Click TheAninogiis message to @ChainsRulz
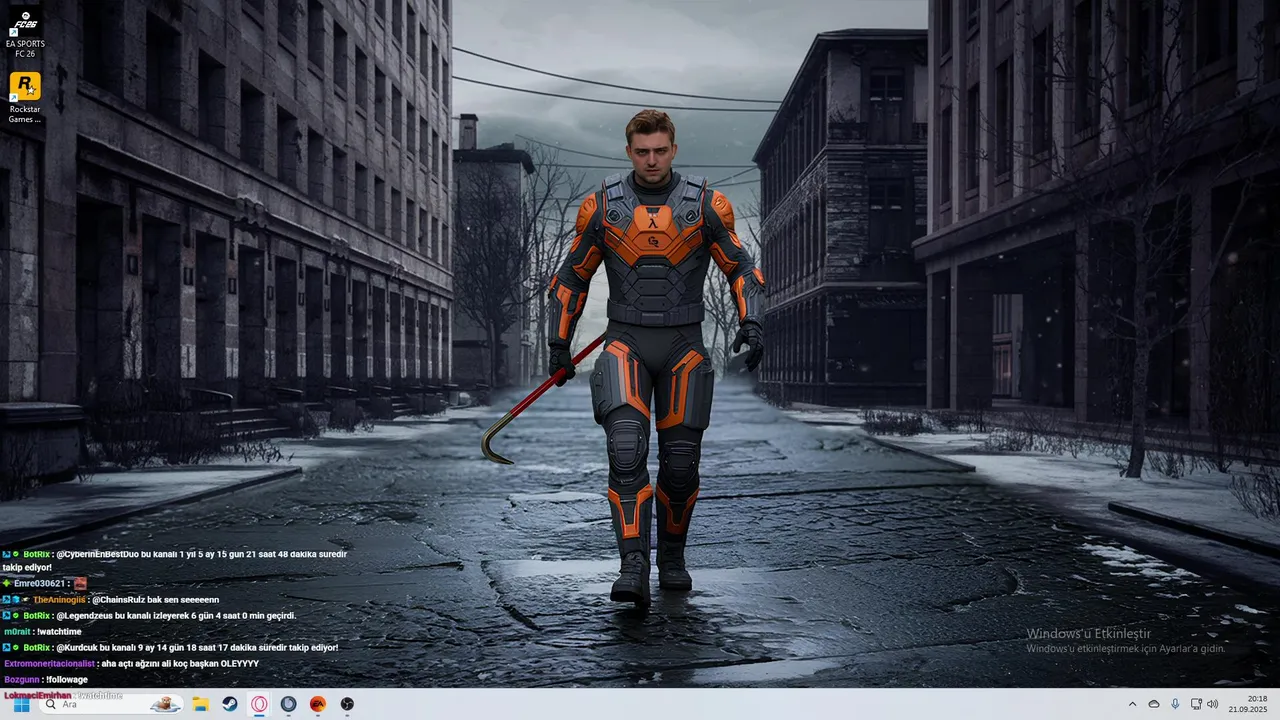 pyautogui.click(x=111, y=599)
